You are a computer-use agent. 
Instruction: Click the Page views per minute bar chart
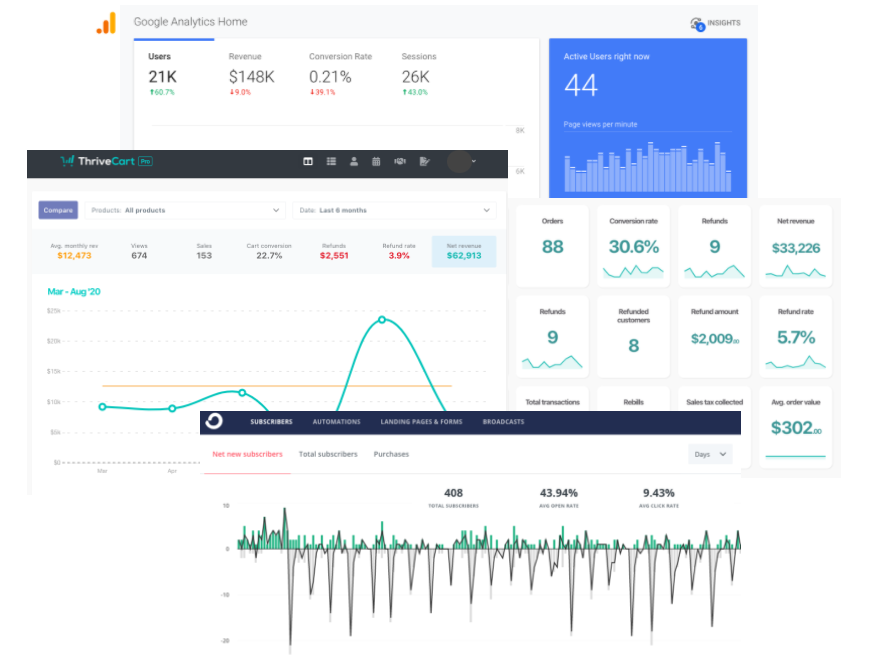coord(648,166)
